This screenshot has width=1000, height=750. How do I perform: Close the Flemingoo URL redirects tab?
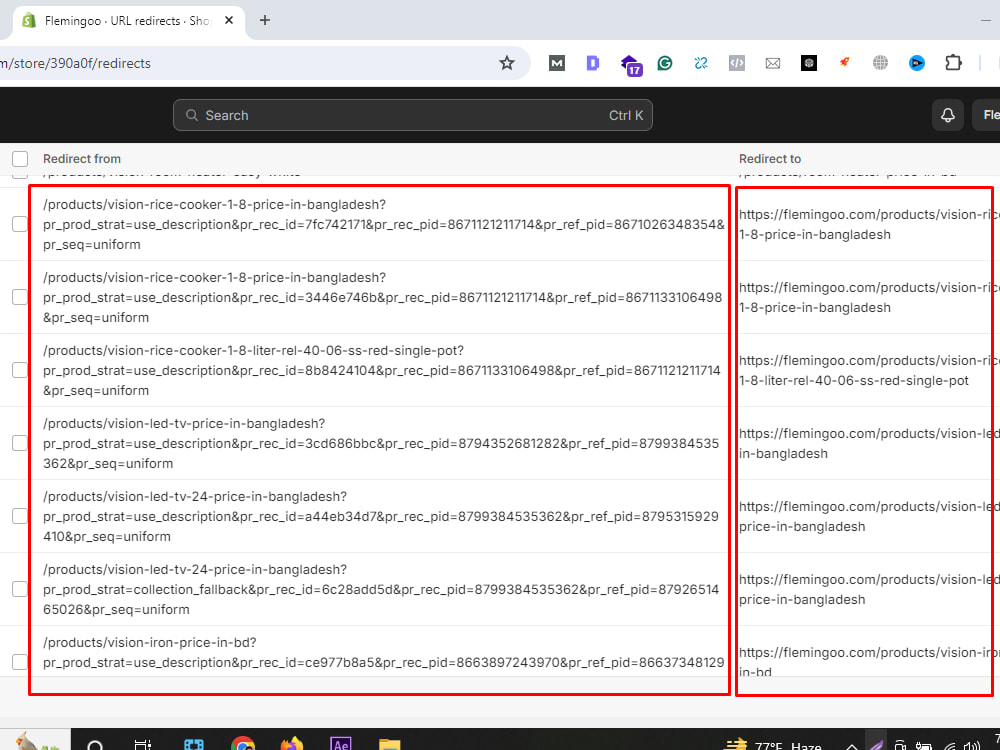229,20
